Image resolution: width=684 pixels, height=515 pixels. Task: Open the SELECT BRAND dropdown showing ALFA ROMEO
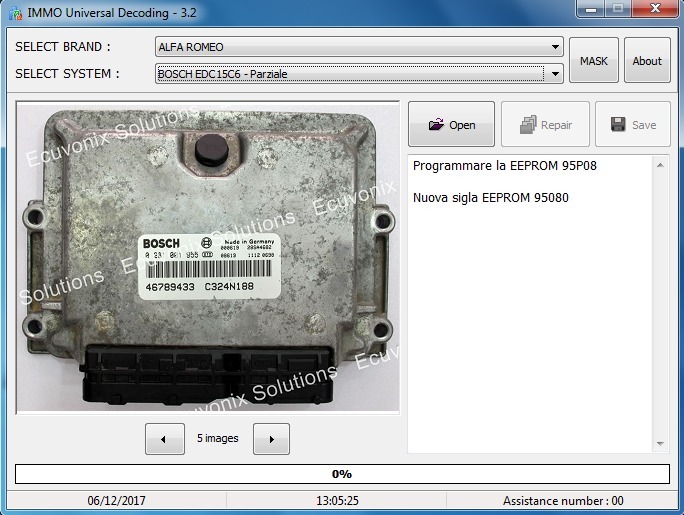[359, 47]
